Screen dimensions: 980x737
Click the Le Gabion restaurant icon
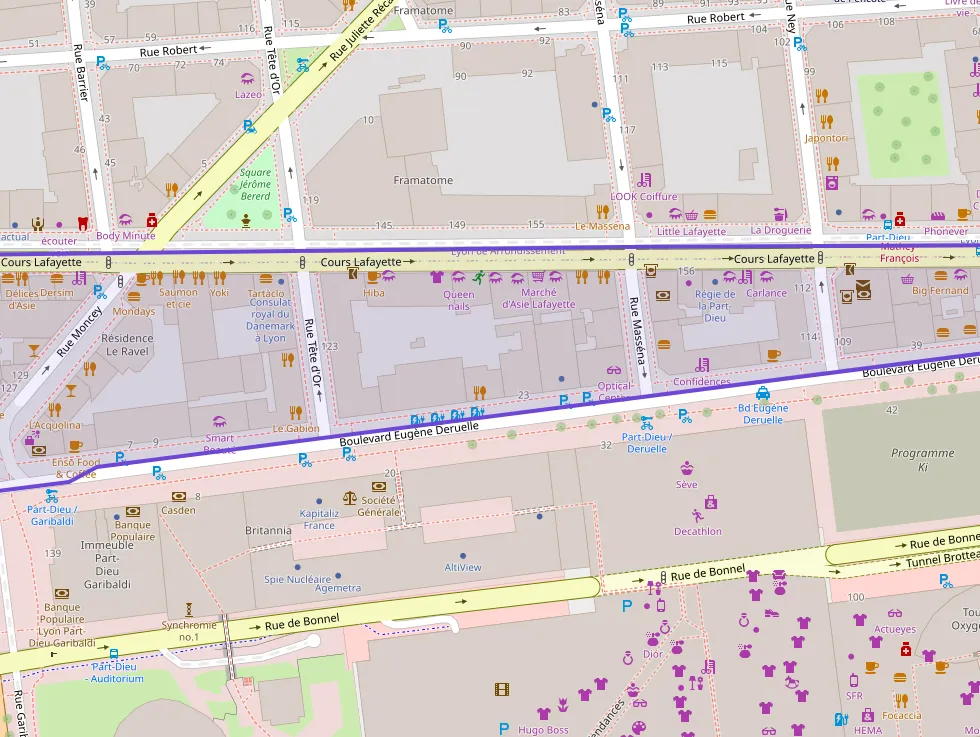coord(295,412)
